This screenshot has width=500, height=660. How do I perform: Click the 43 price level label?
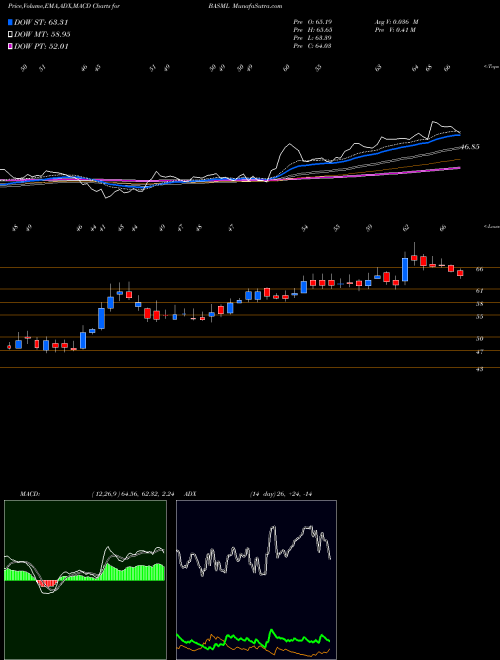coord(481,369)
